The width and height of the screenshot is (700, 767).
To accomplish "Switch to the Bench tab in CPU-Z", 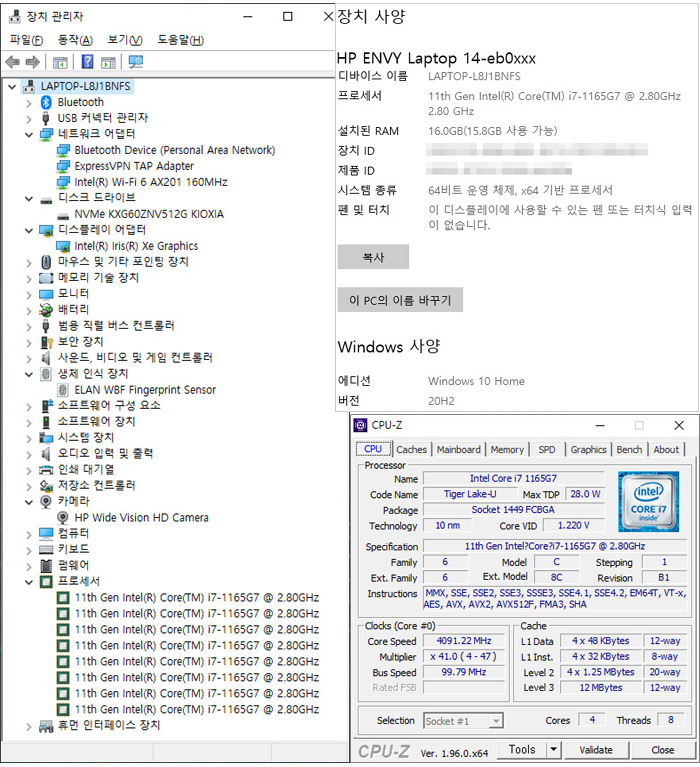I will pos(629,450).
